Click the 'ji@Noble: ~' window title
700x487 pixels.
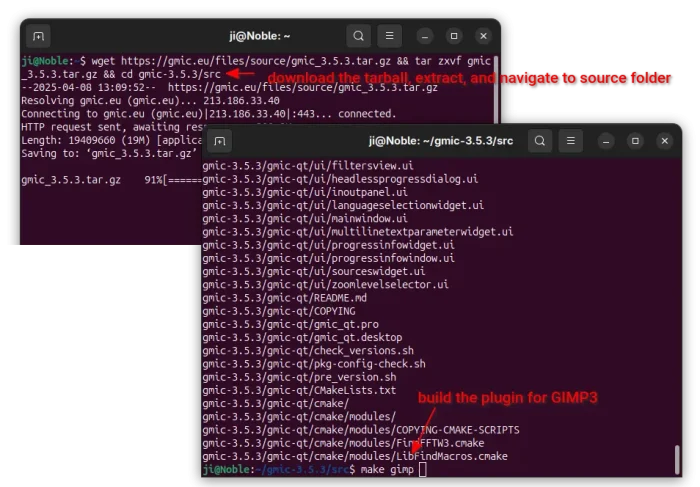click(x=260, y=36)
